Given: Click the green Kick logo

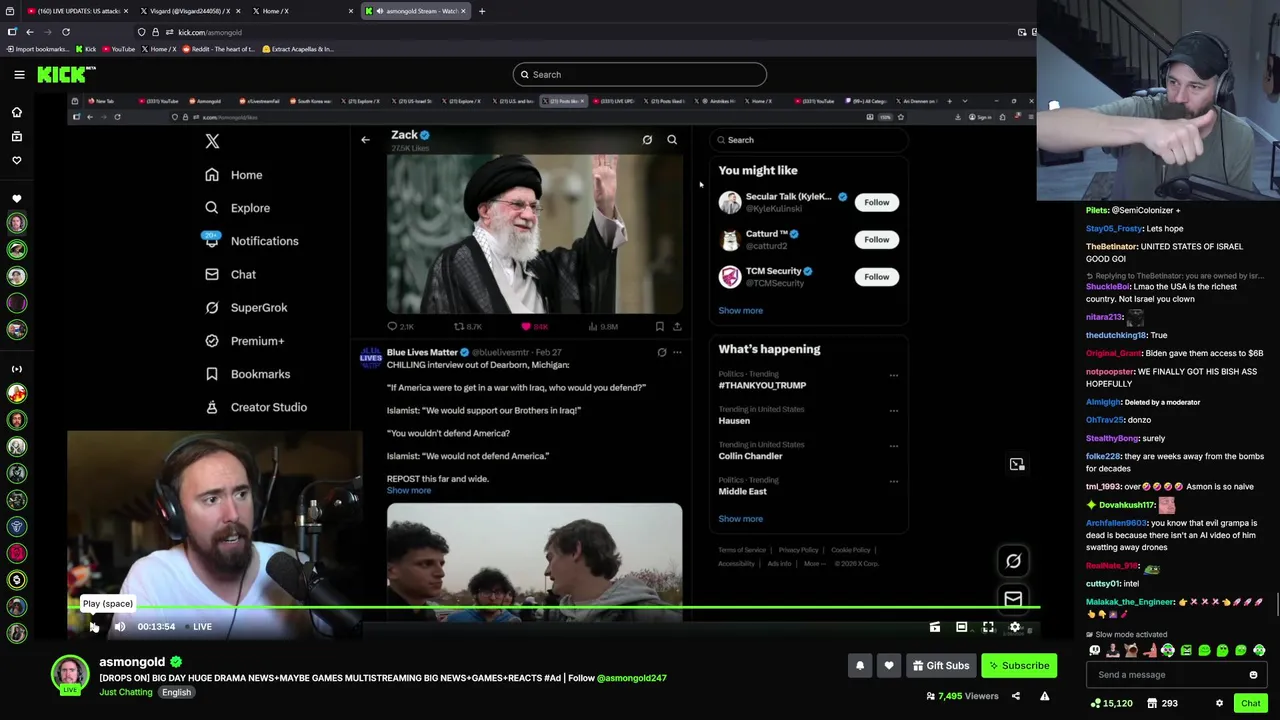Looking at the screenshot, I should point(66,74).
